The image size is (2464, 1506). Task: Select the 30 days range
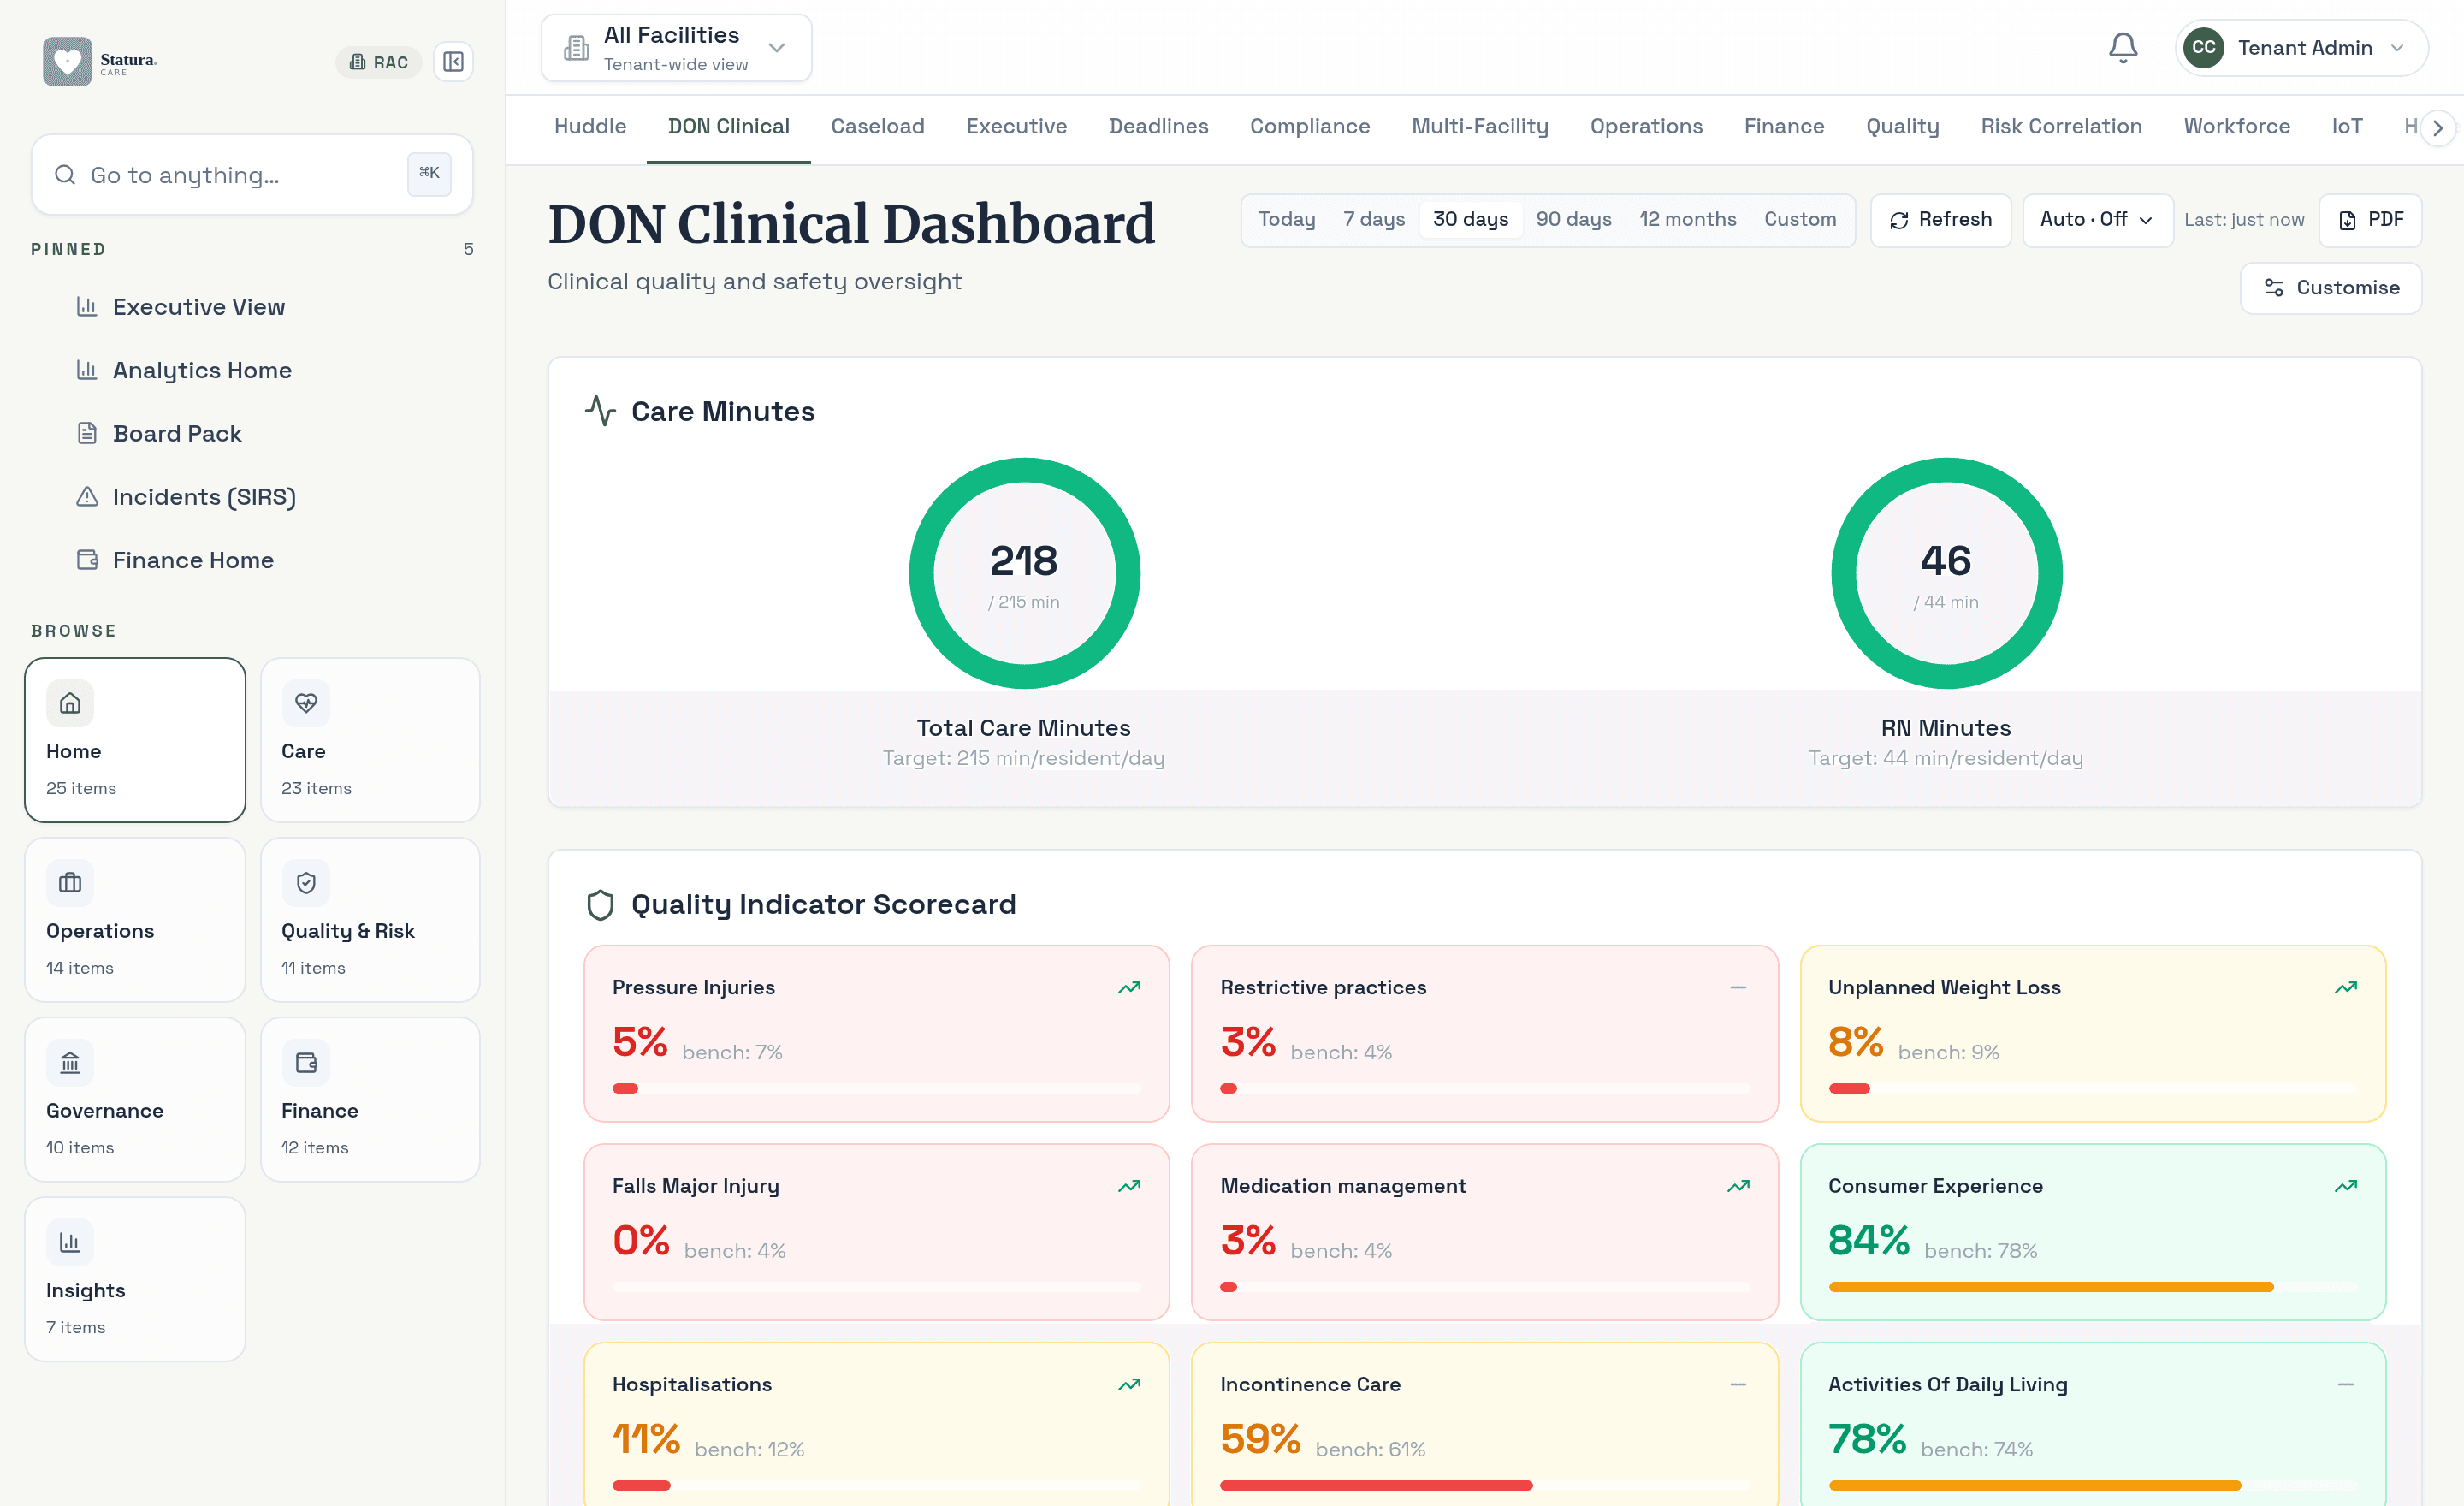[x=1470, y=219]
